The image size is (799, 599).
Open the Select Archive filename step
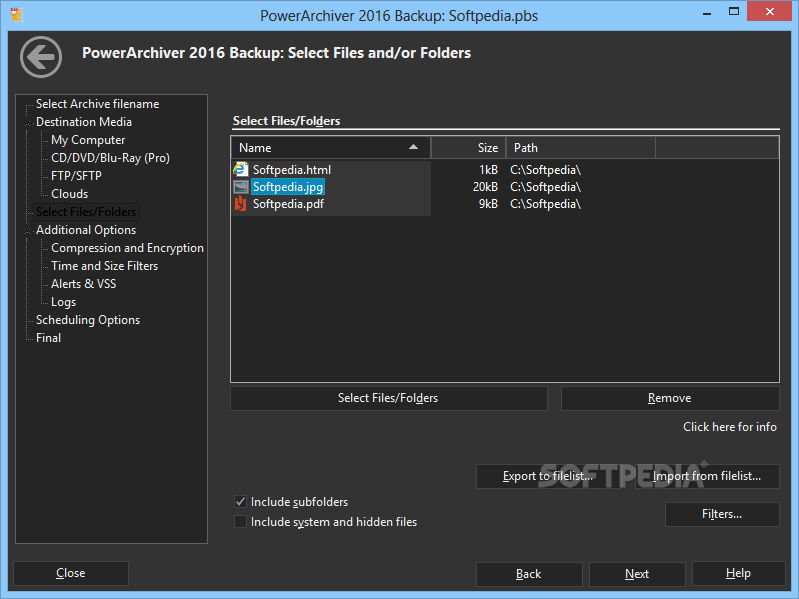click(97, 104)
